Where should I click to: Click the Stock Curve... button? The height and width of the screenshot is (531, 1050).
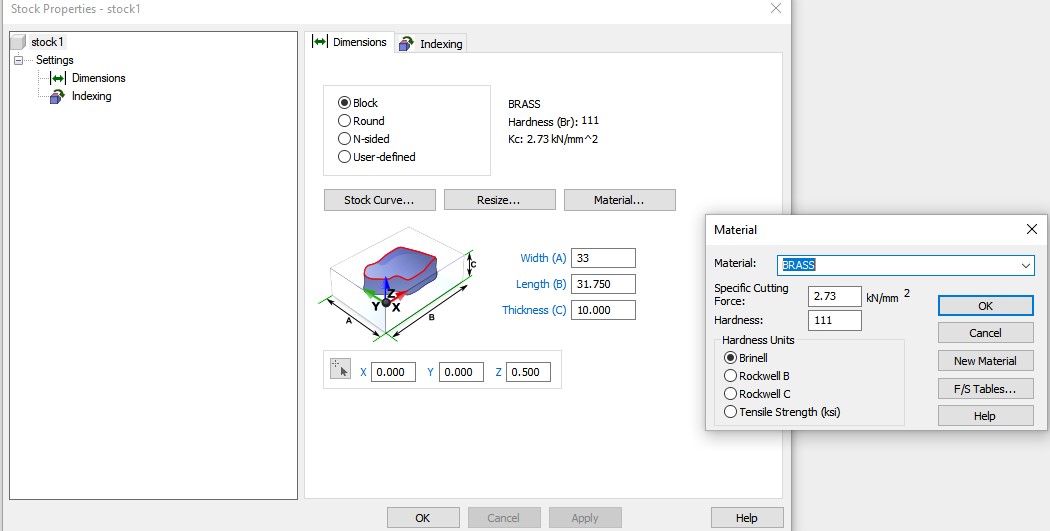click(x=380, y=200)
